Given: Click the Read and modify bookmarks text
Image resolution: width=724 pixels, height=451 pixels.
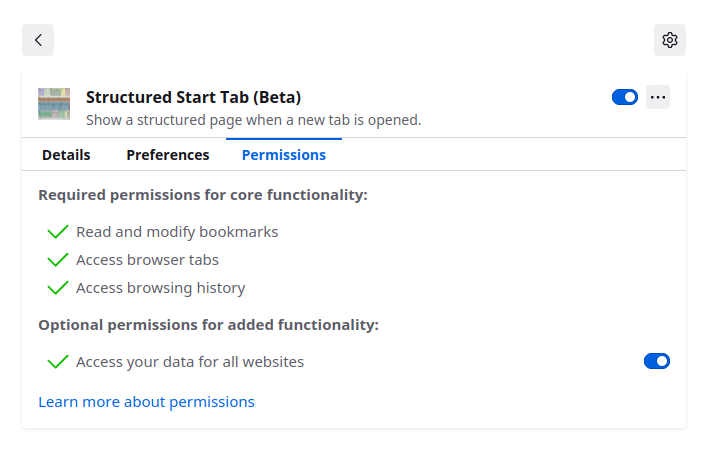Looking at the screenshot, I should [x=177, y=232].
